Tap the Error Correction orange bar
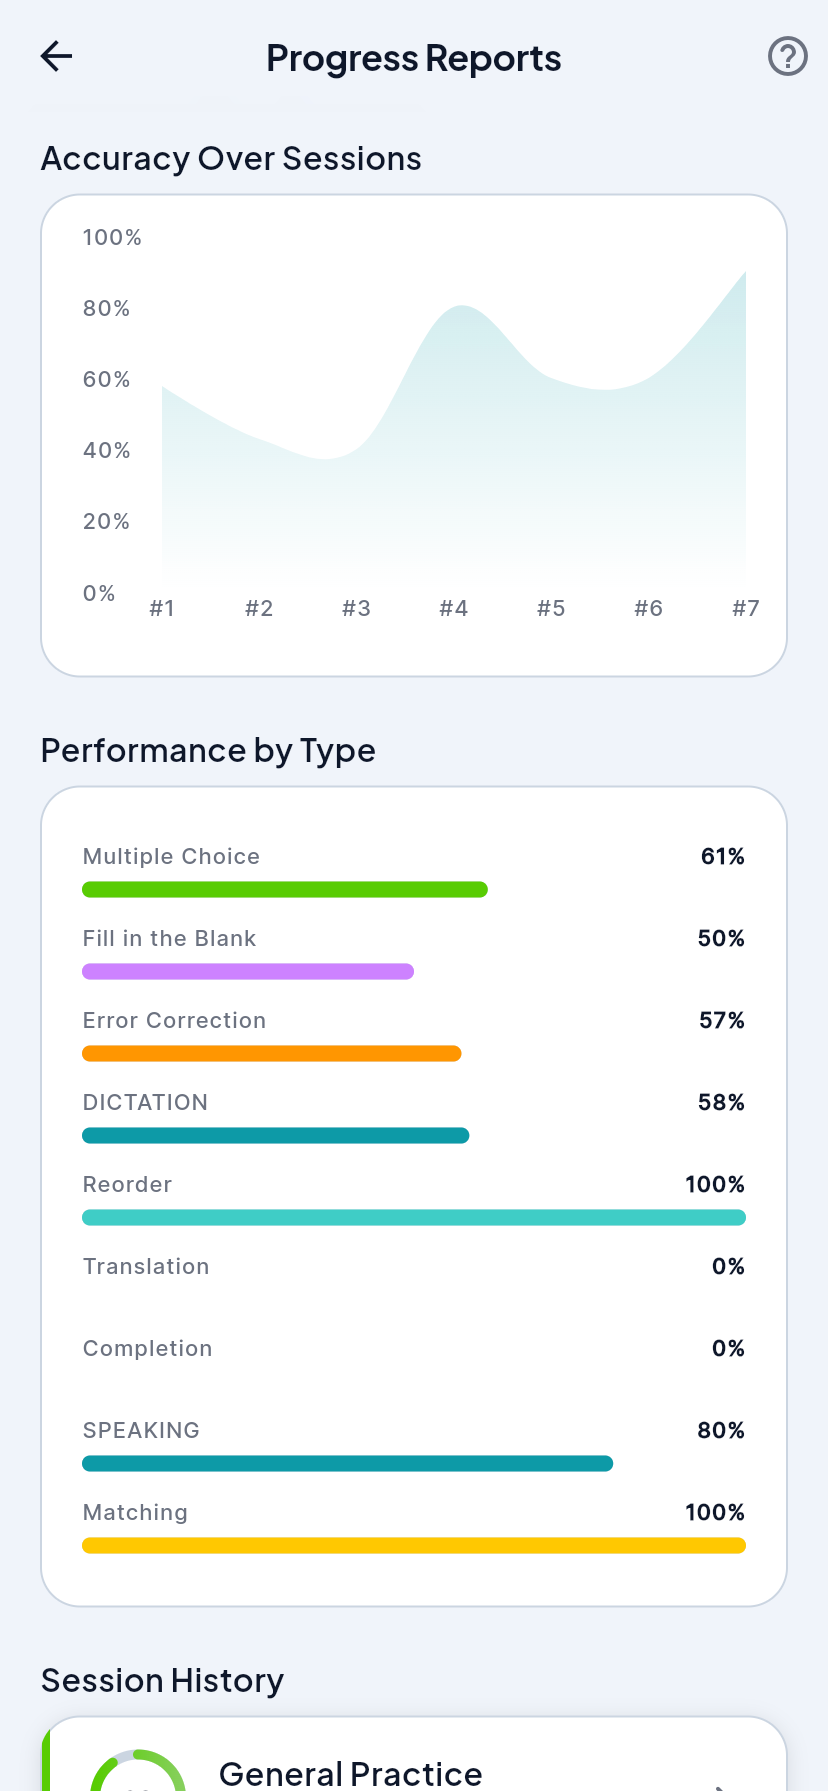 272,1054
